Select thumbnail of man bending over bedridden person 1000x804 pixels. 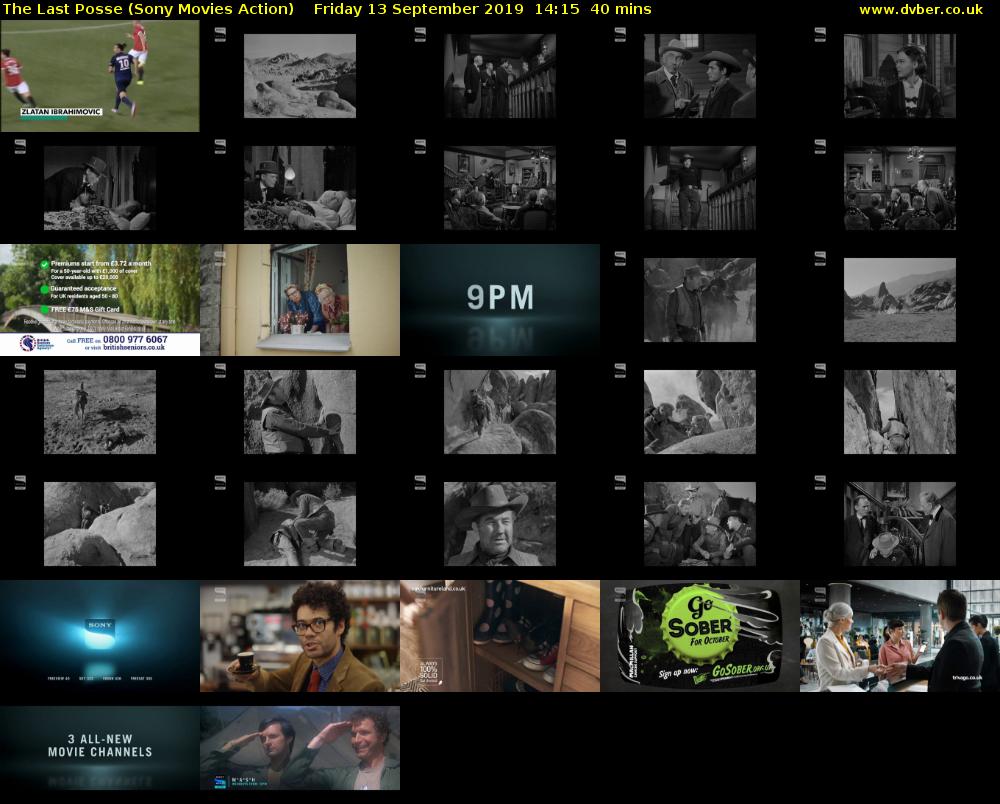coord(99,188)
